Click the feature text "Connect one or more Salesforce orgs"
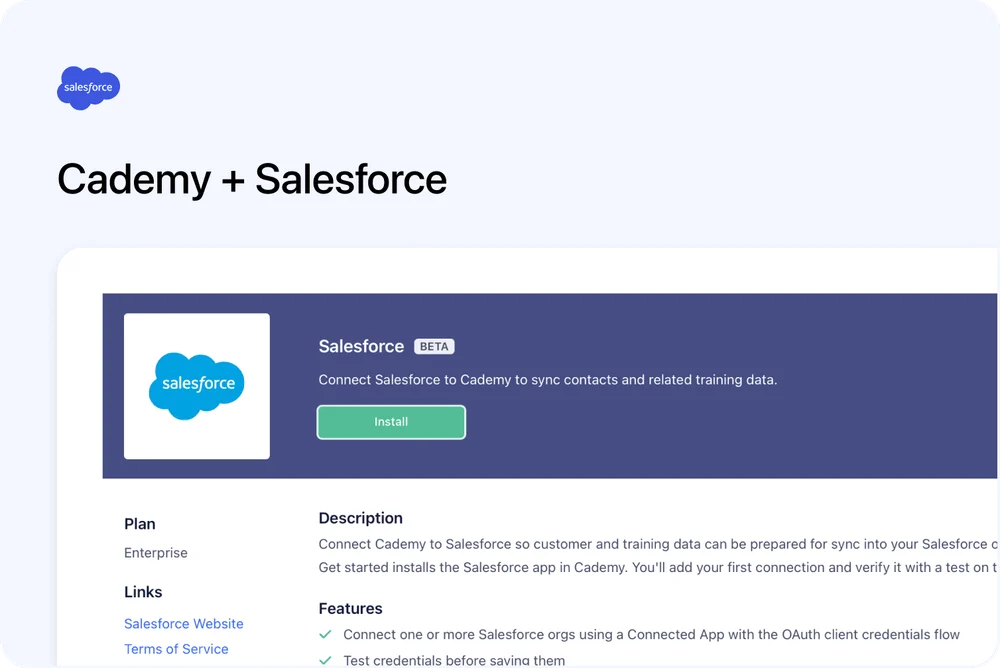 [651, 634]
